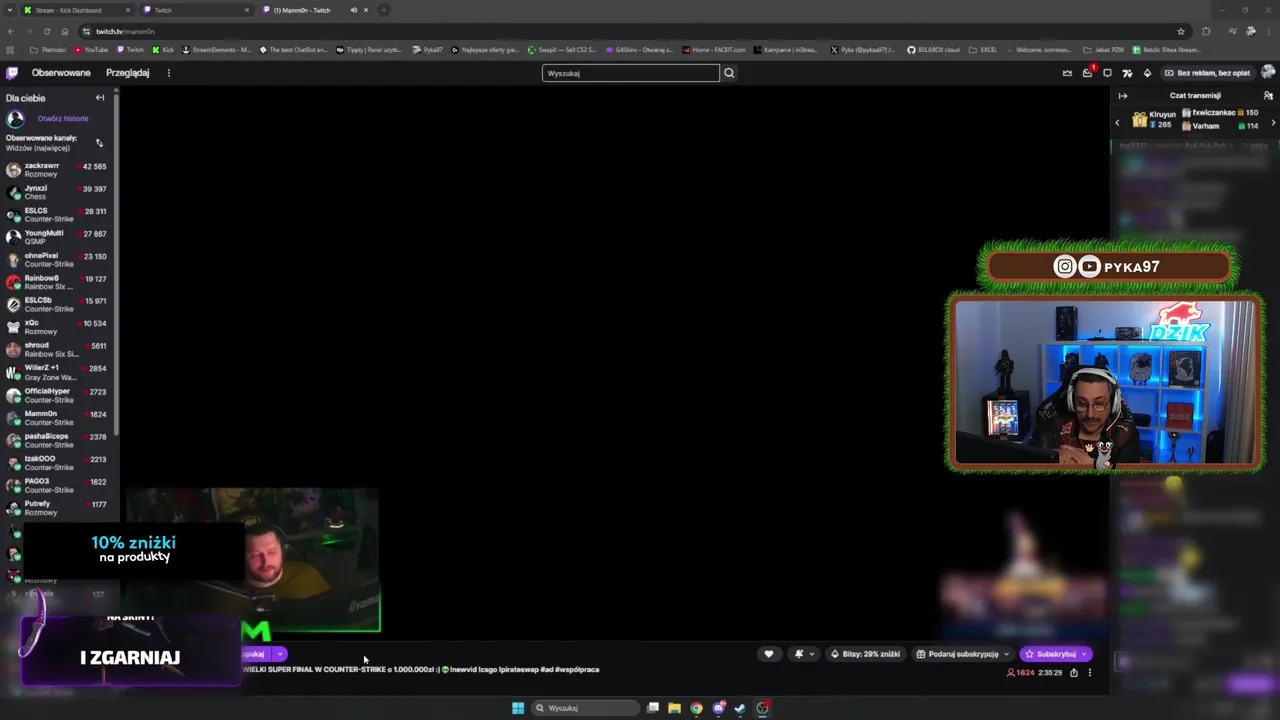Open the Twitch home logo
Viewport: 1280px width, 720px height.
12,73
